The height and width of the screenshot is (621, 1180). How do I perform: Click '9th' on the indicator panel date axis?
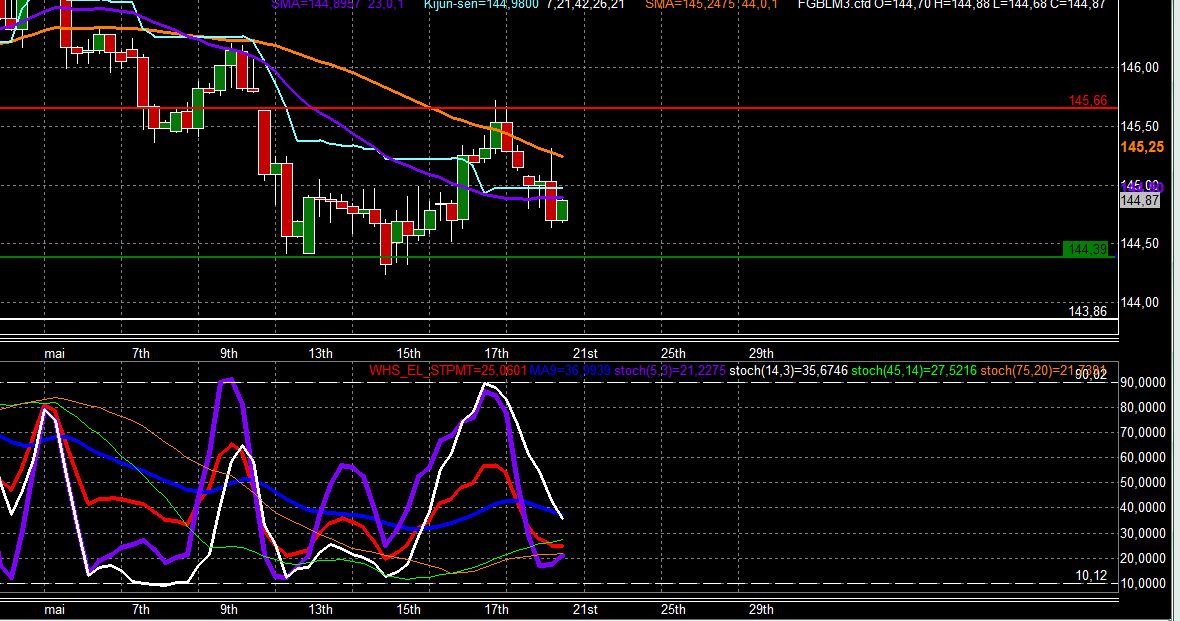[x=229, y=610]
